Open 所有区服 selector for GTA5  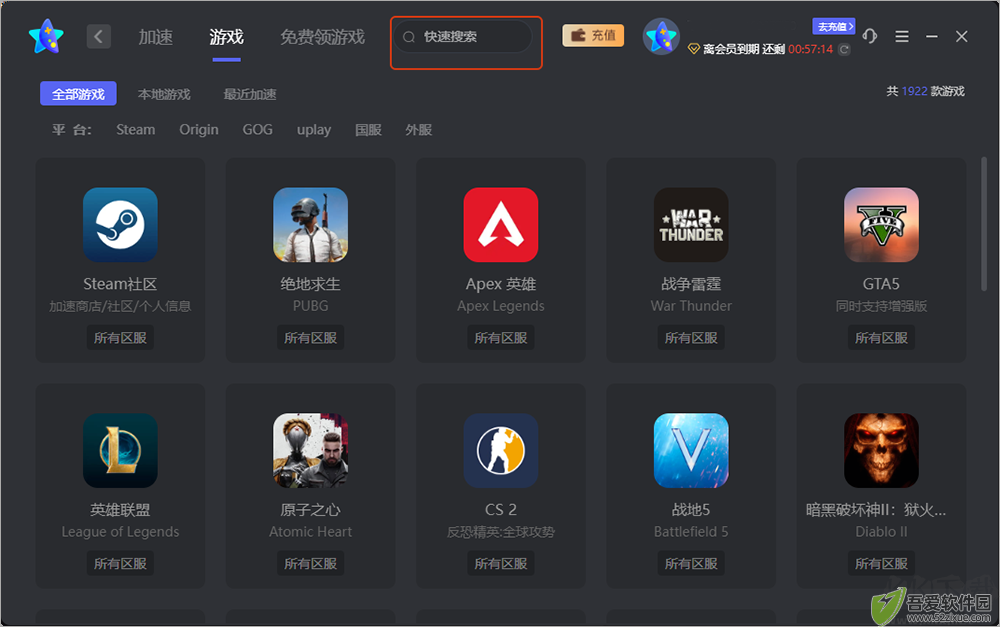tap(881, 337)
